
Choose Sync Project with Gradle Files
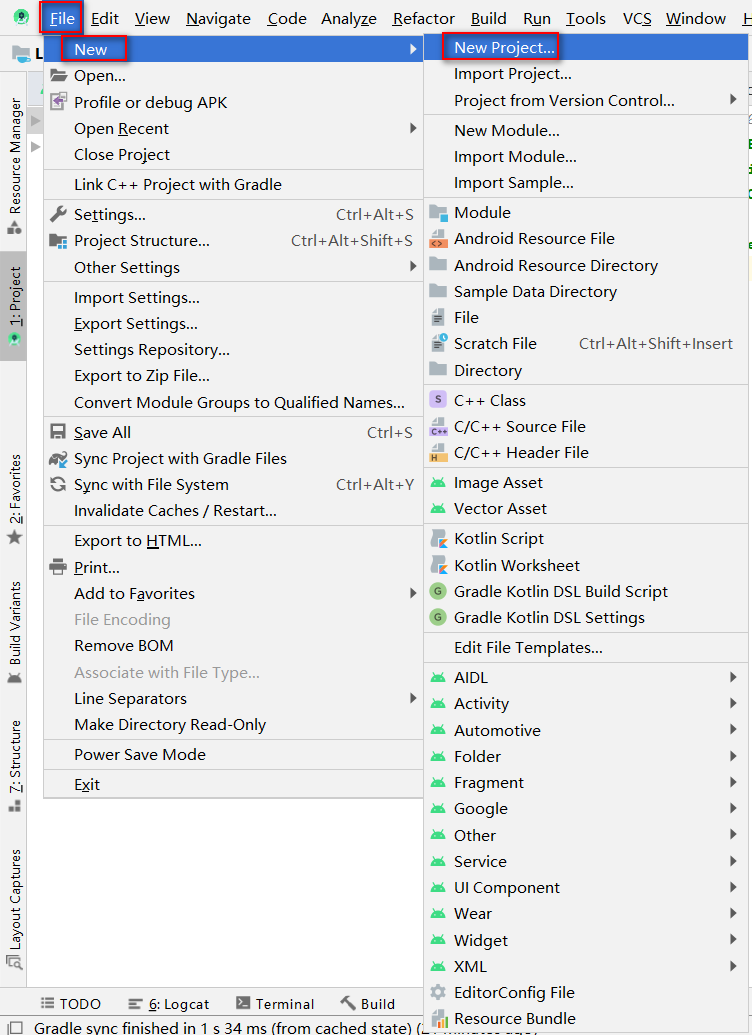click(x=163, y=458)
